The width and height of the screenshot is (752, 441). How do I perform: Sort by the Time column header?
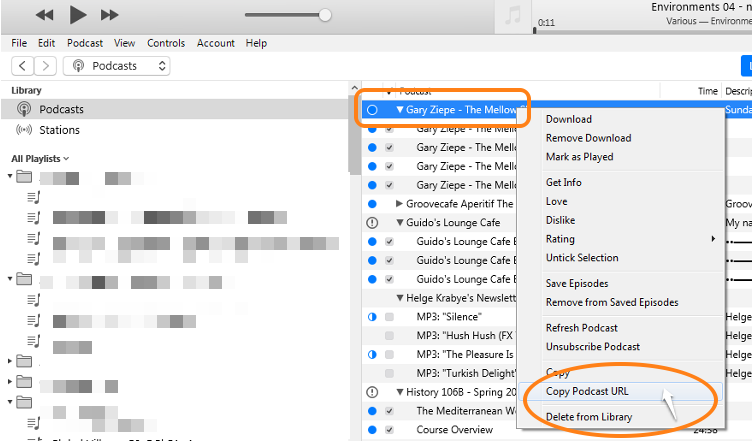click(x=708, y=91)
